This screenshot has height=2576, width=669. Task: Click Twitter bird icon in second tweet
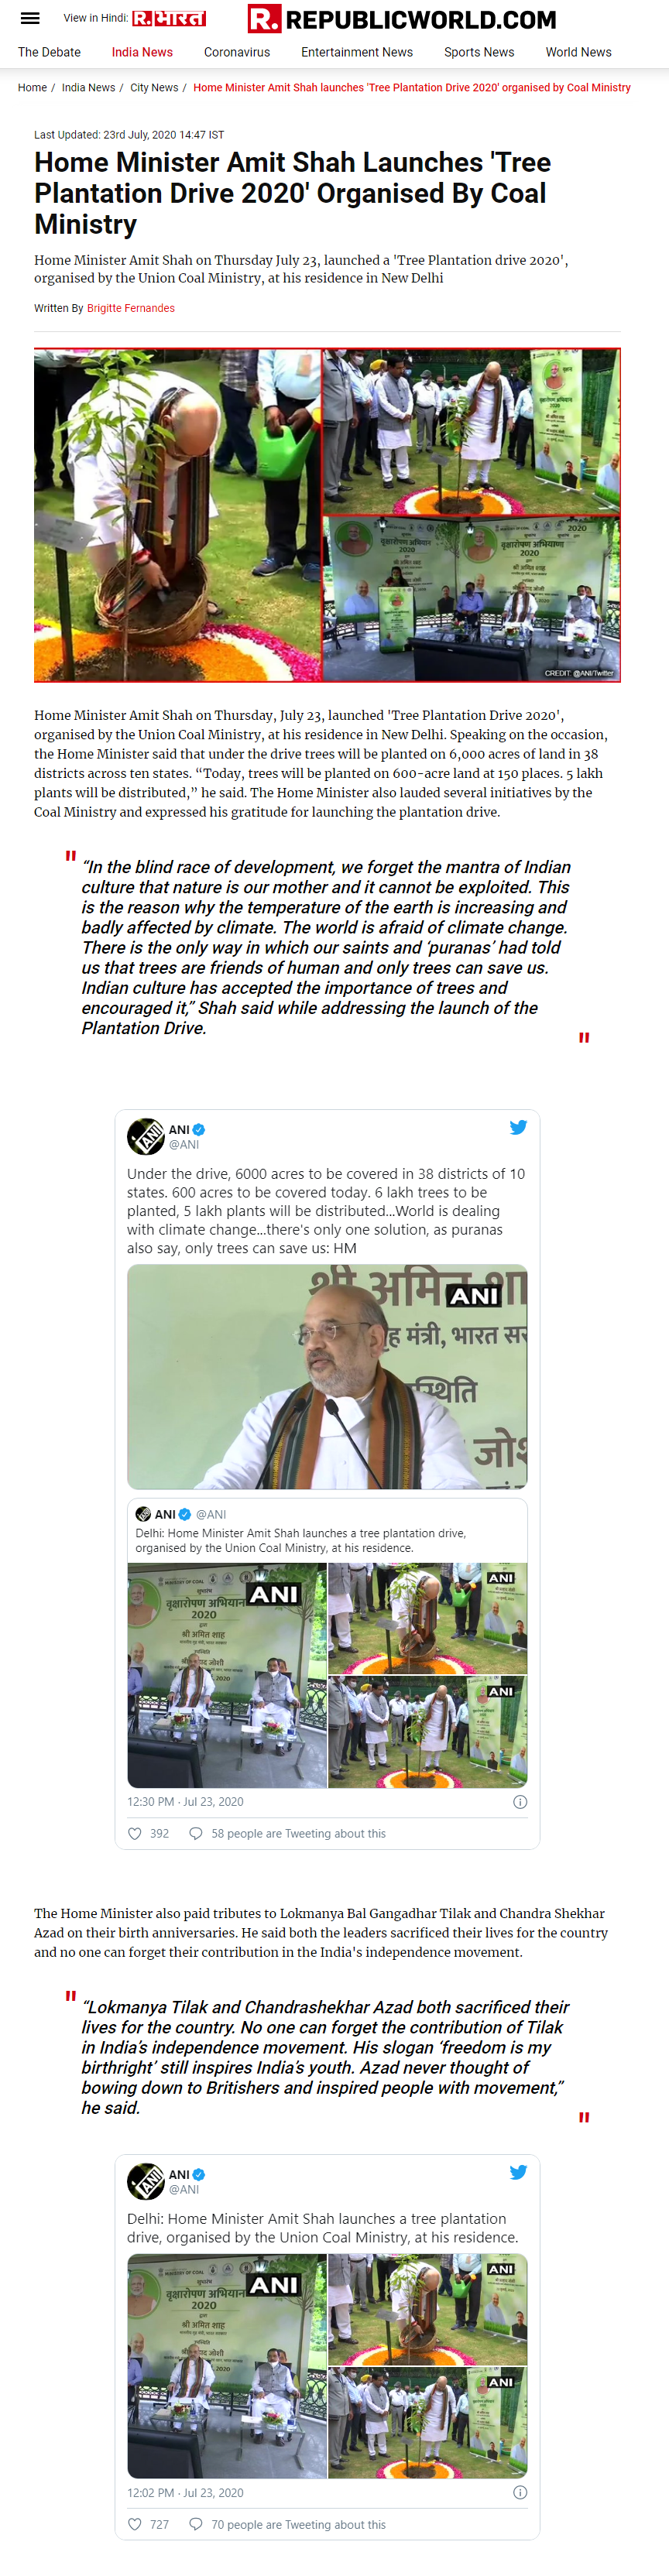[518, 2172]
